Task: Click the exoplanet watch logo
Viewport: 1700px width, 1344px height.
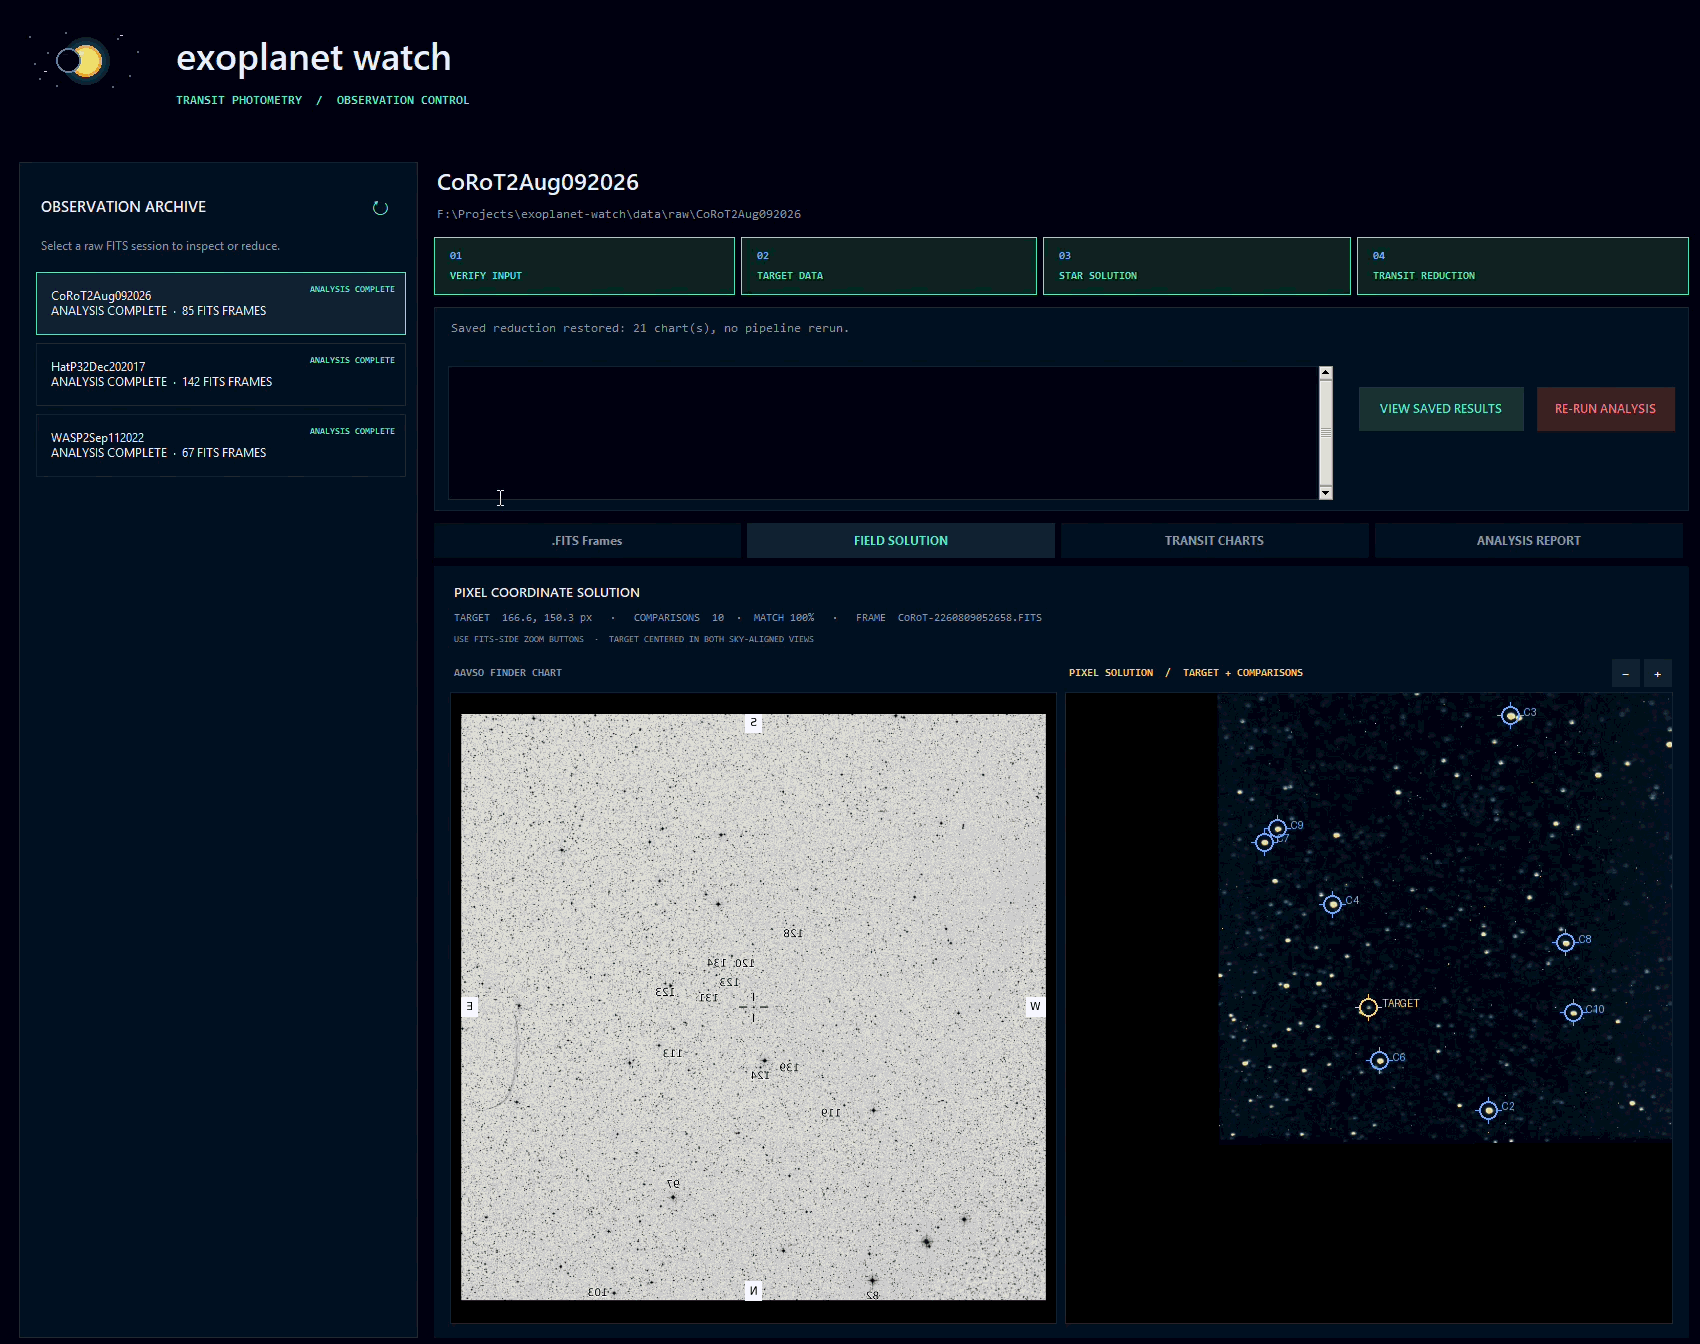Action: (x=82, y=61)
